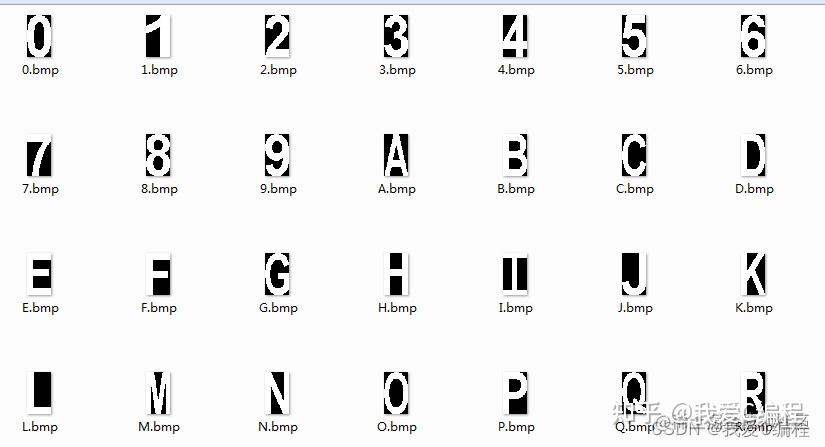Click the file name label 5.bmp
825x447 pixels.
635,70
